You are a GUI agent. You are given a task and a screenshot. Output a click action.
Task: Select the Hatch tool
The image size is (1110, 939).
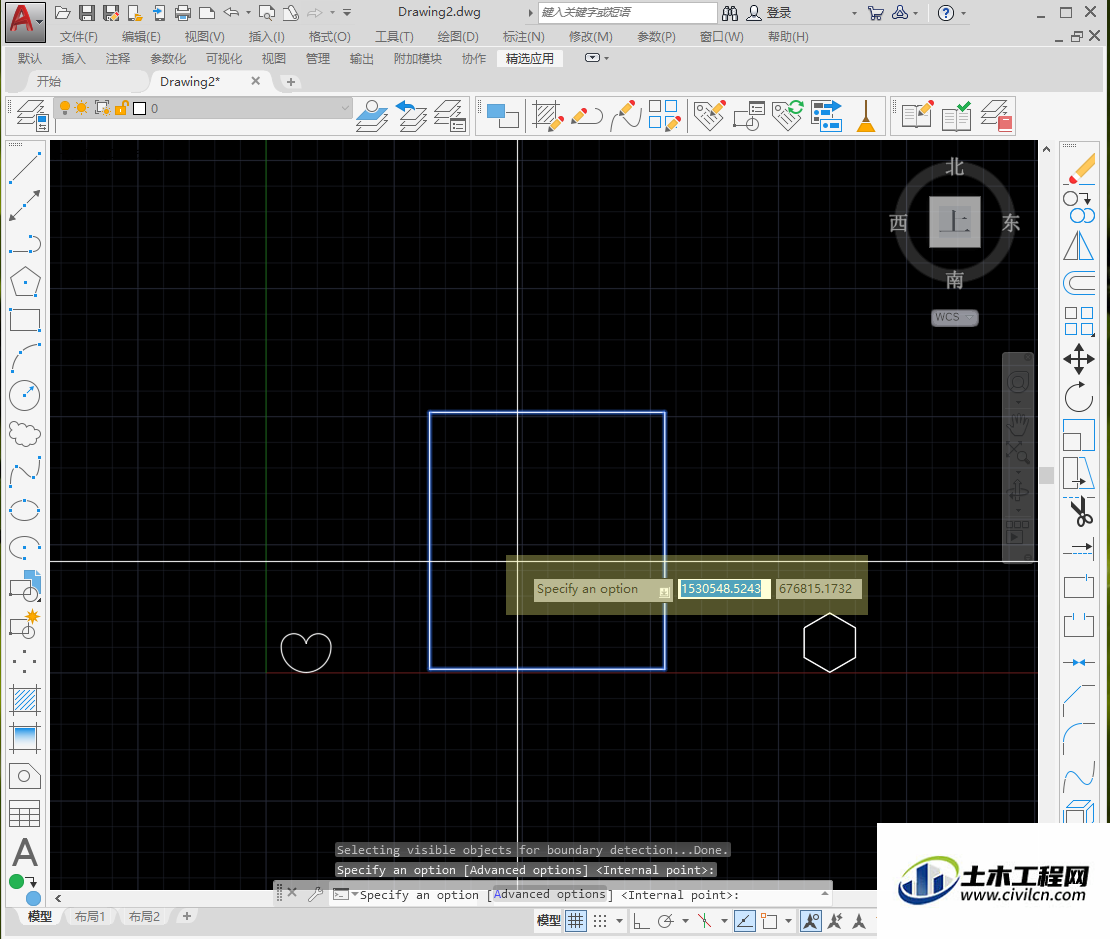coord(25,700)
